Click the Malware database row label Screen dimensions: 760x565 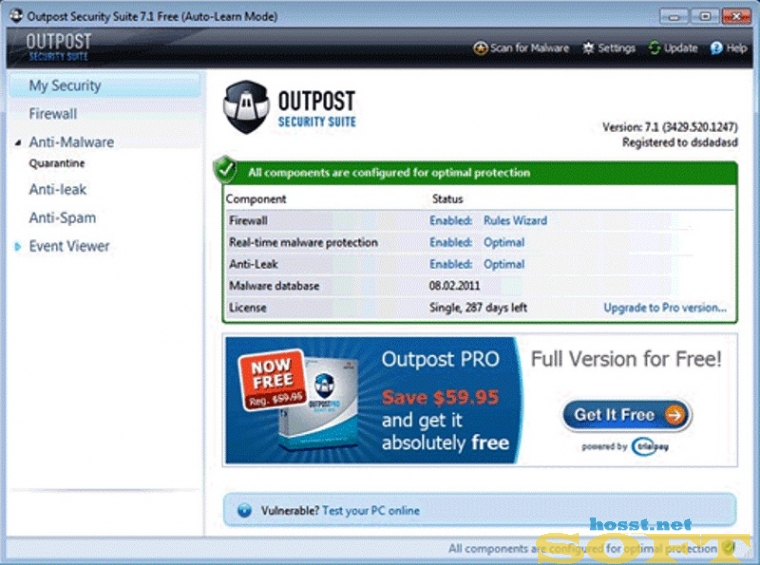[x=274, y=286]
